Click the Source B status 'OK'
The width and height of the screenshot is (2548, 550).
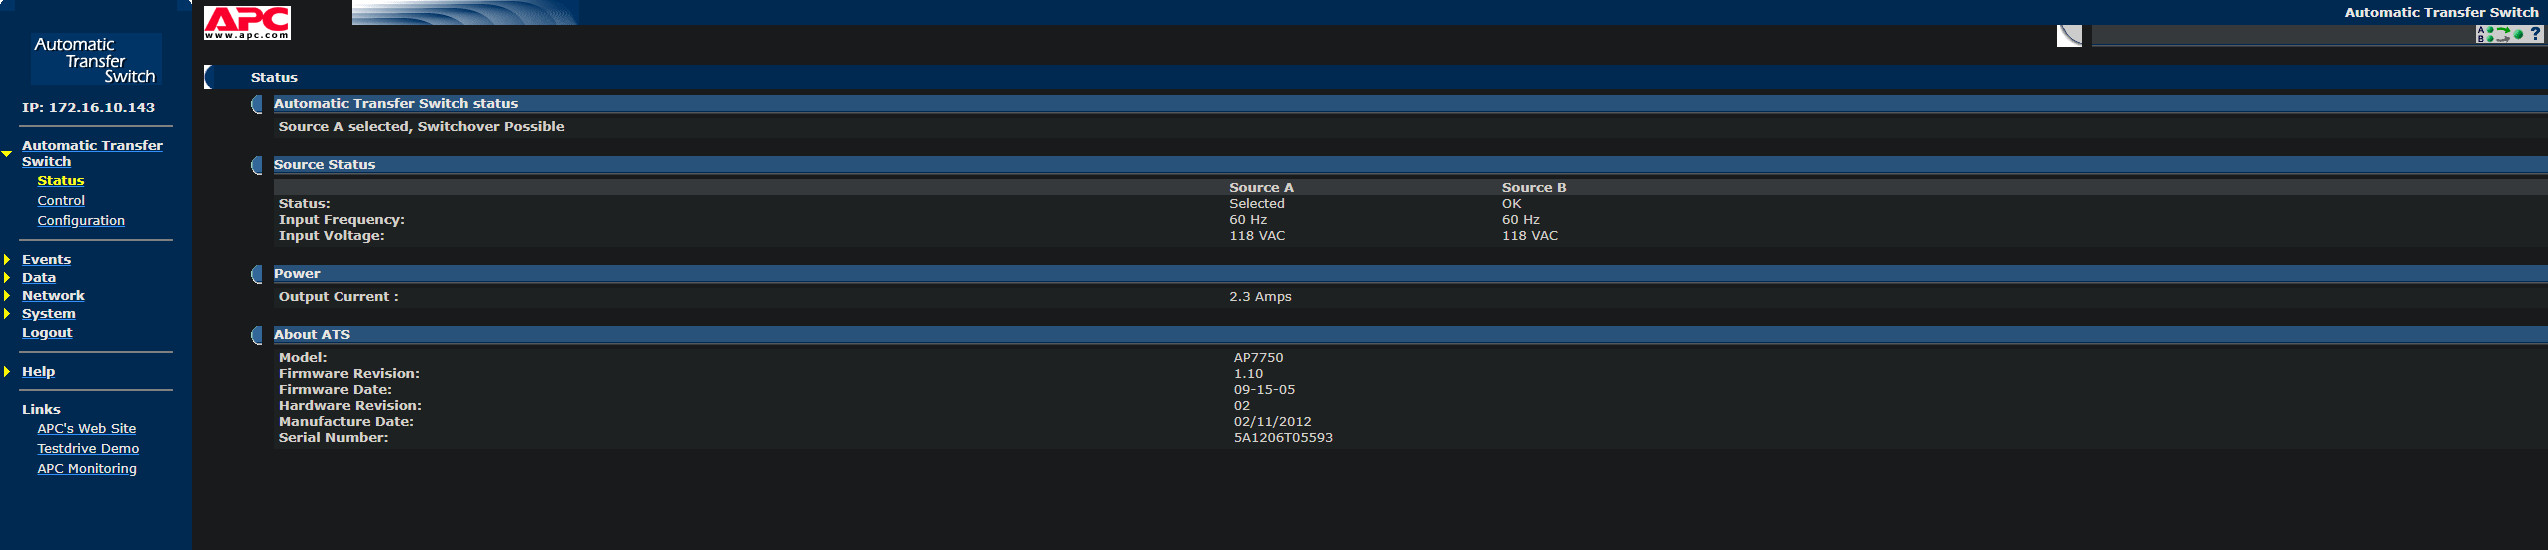pos(1511,204)
